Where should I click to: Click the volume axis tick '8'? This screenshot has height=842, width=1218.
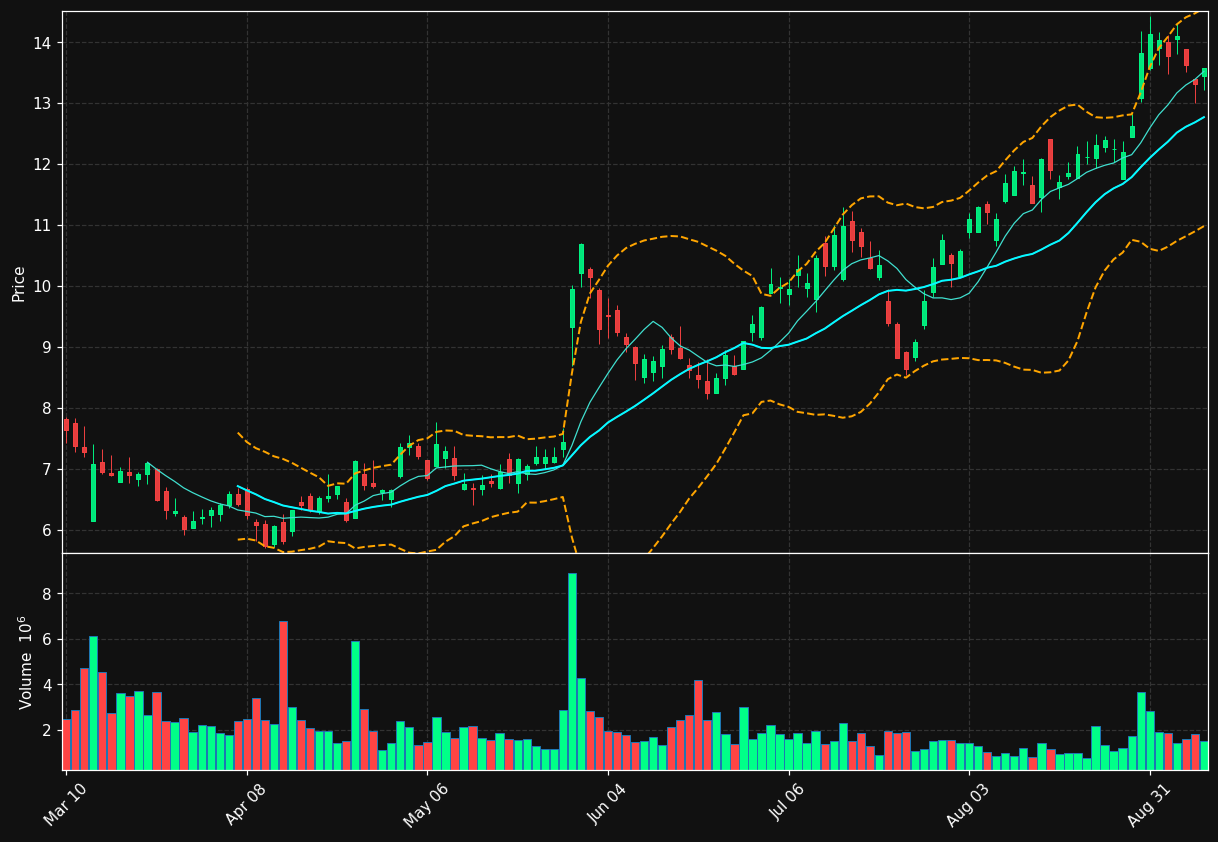(x=49, y=594)
